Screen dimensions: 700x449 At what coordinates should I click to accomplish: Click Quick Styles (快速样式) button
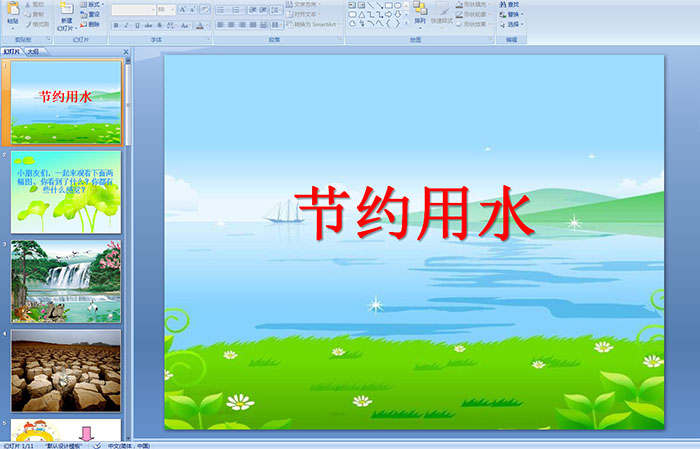[x=442, y=13]
